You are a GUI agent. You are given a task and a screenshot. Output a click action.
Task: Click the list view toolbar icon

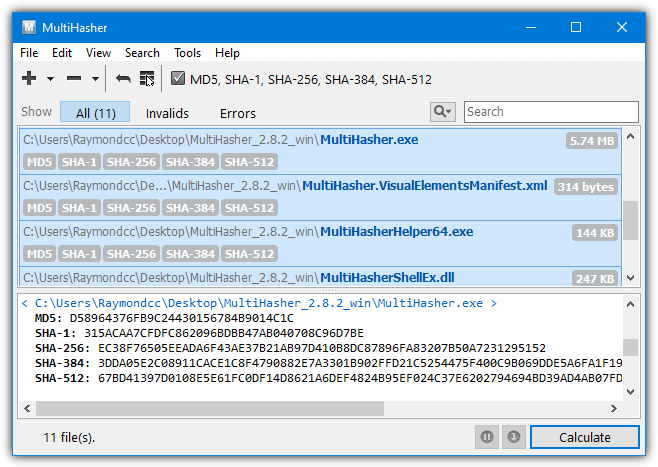click(x=147, y=78)
